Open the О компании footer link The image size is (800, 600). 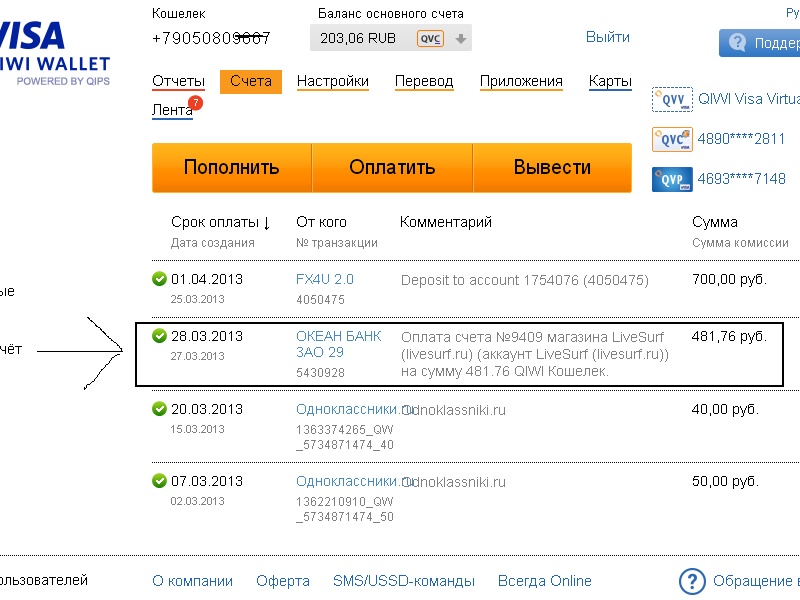(x=192, y=581)
